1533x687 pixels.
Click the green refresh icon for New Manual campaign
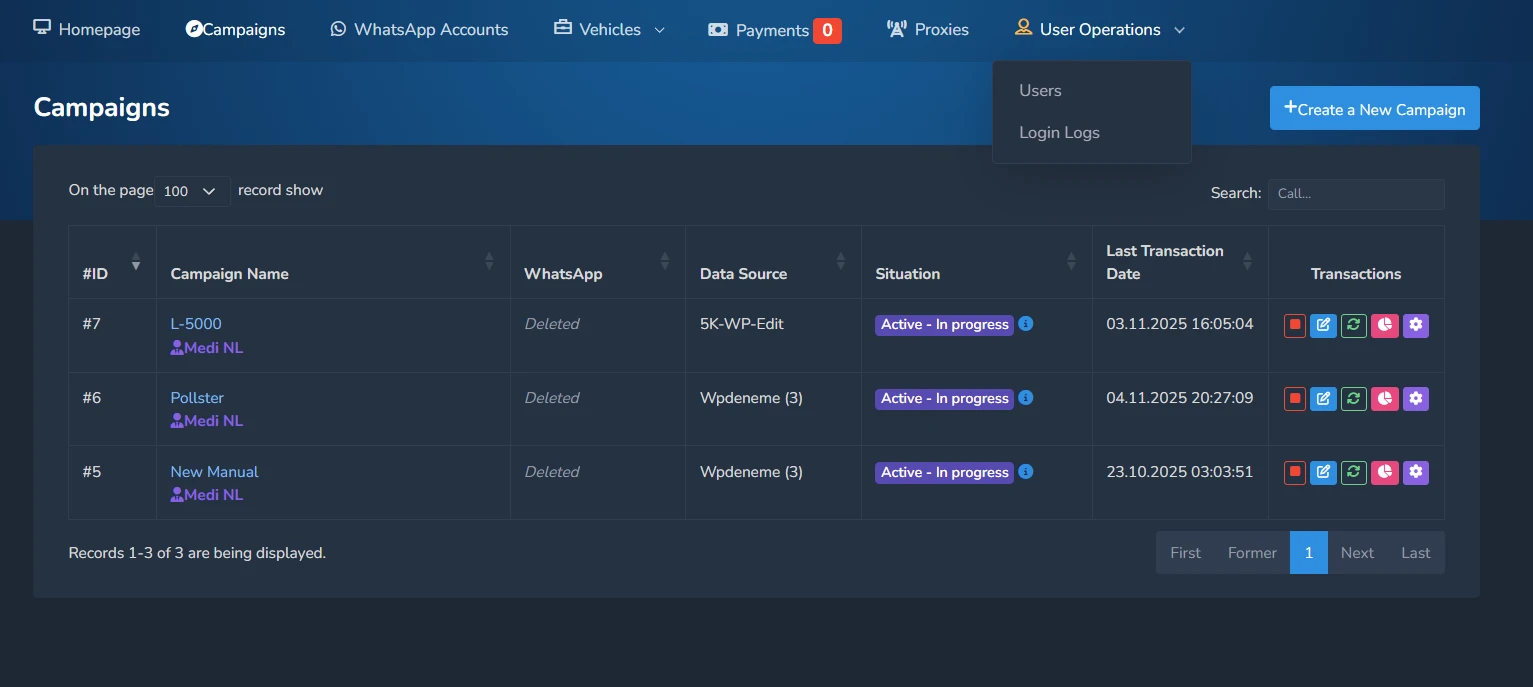(x=1353, y=472)
